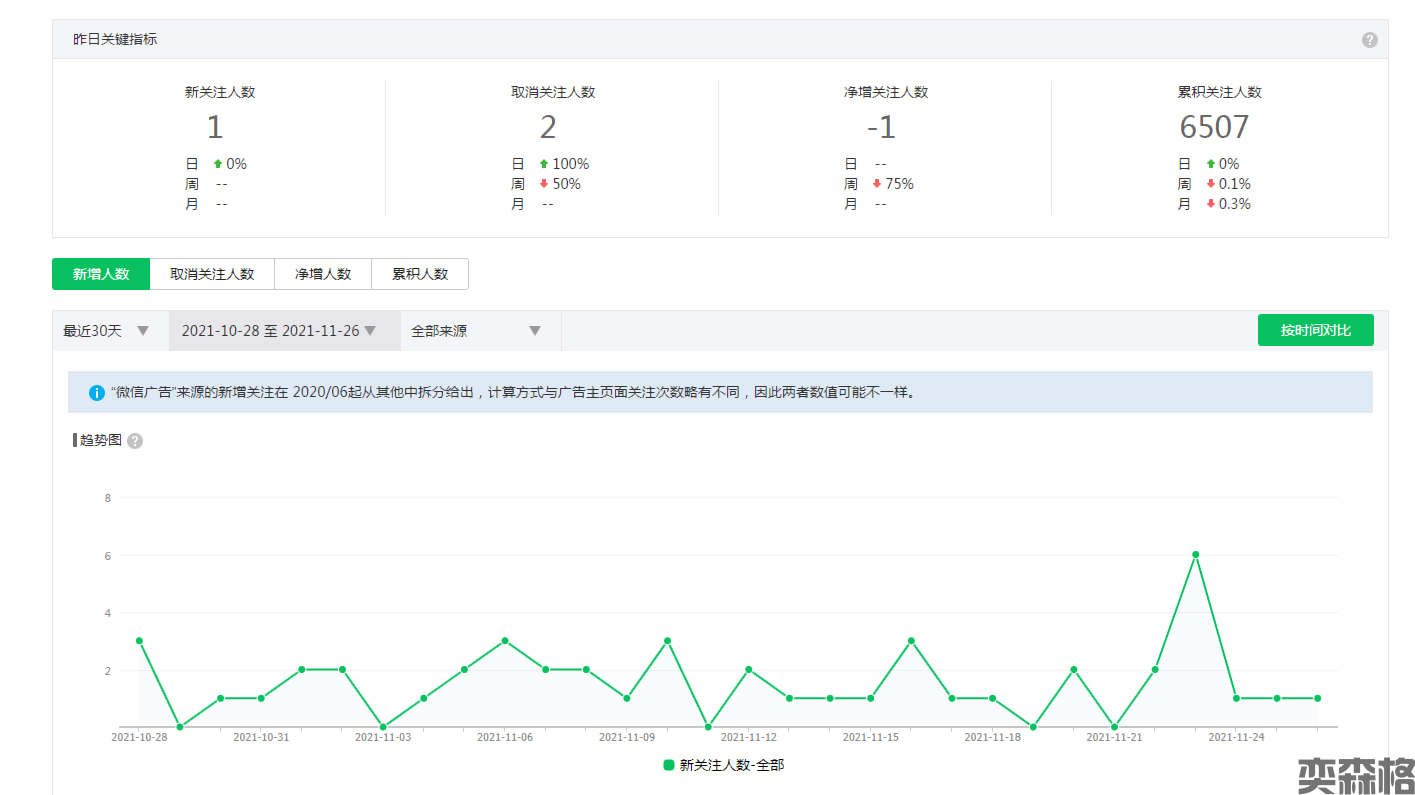Select the 累积人数 tab
Viewport: 1415px width, 795px height.
420,274
